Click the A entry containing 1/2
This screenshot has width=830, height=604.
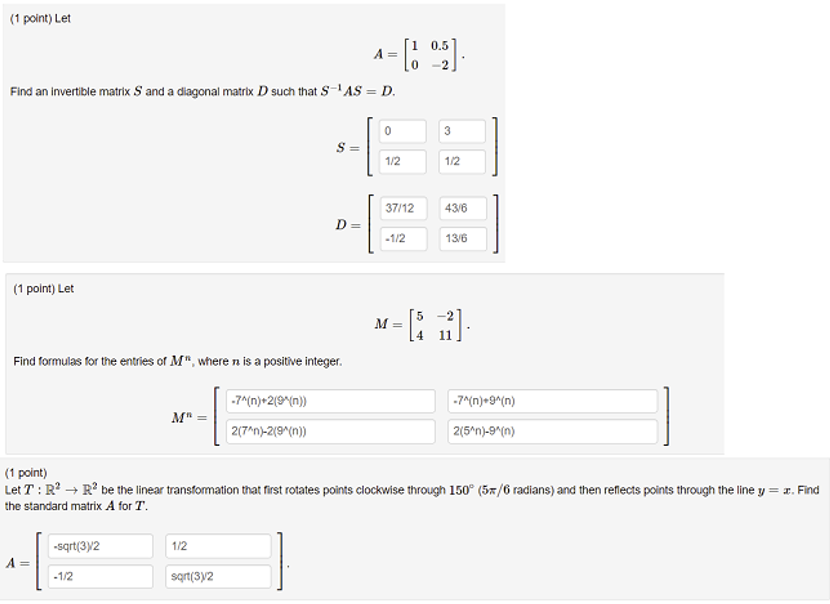tap(216, 546)
